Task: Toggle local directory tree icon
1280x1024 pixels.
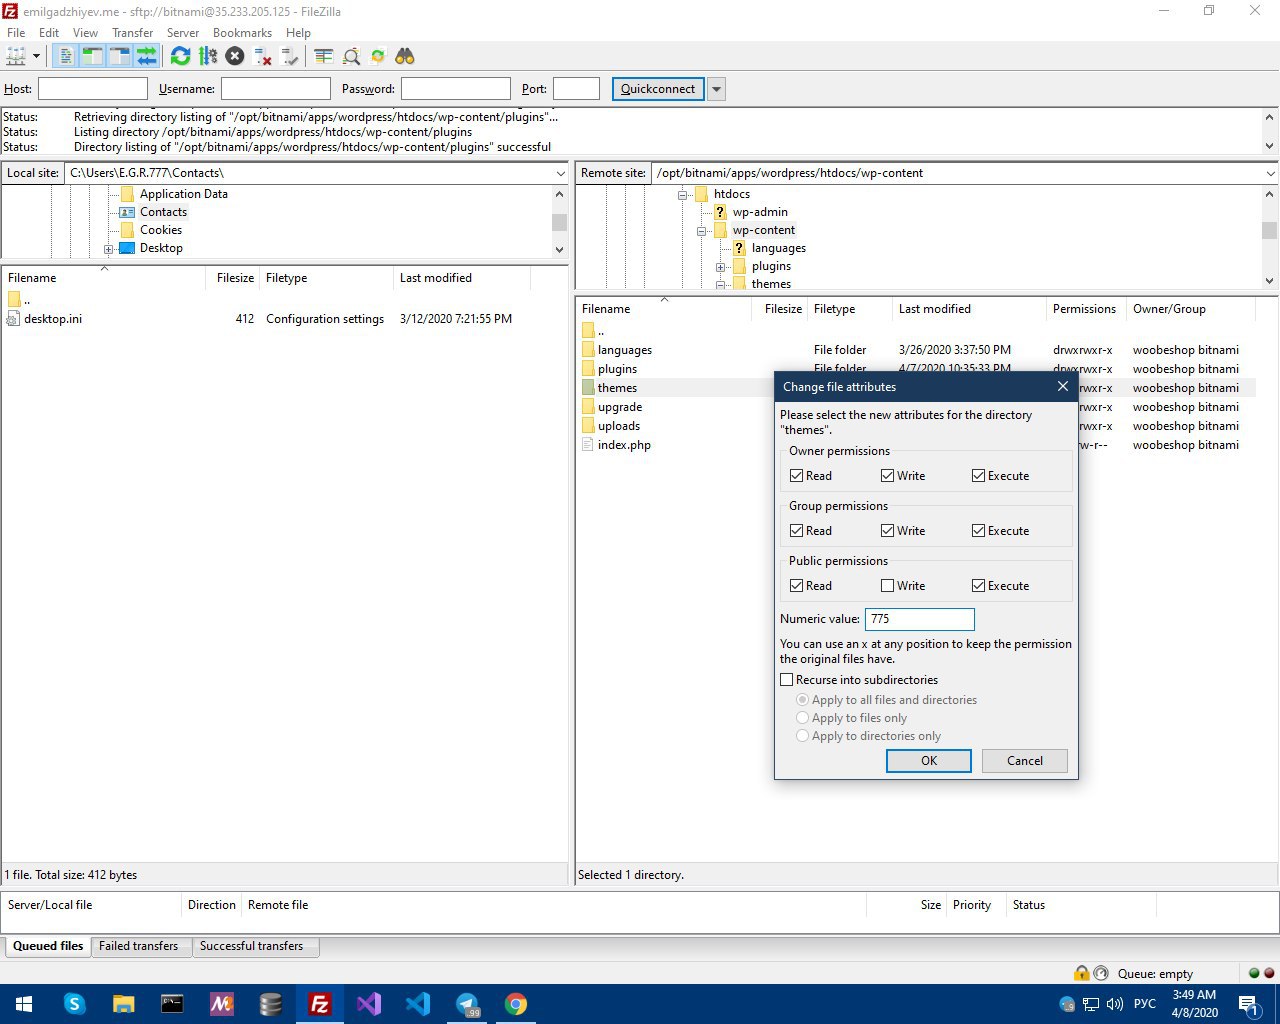Action: (x=92, y=57)
